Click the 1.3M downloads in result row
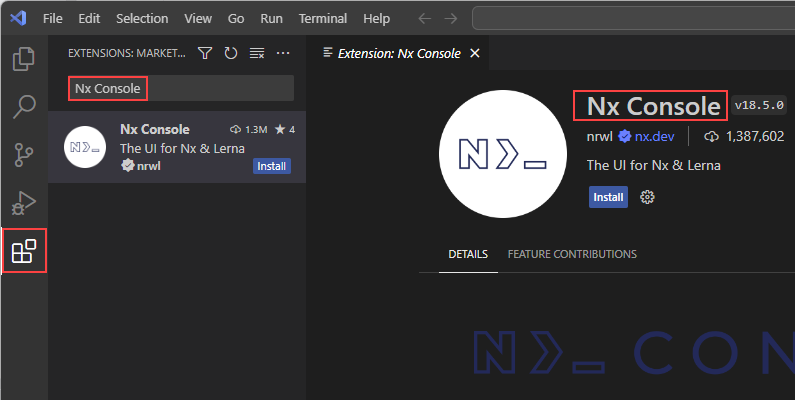Screen dimensions: 795x400 point(248,130)
